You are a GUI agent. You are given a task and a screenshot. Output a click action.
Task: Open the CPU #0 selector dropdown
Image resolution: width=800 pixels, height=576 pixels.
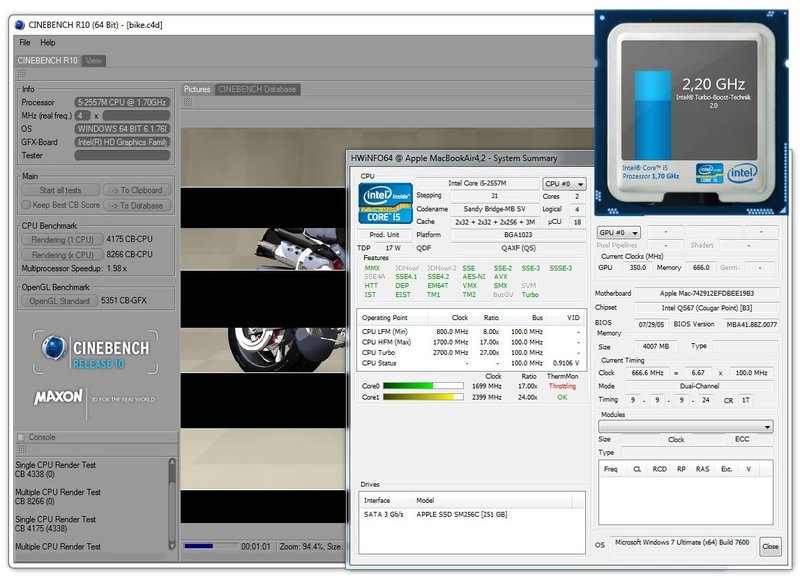coord(565,184)
